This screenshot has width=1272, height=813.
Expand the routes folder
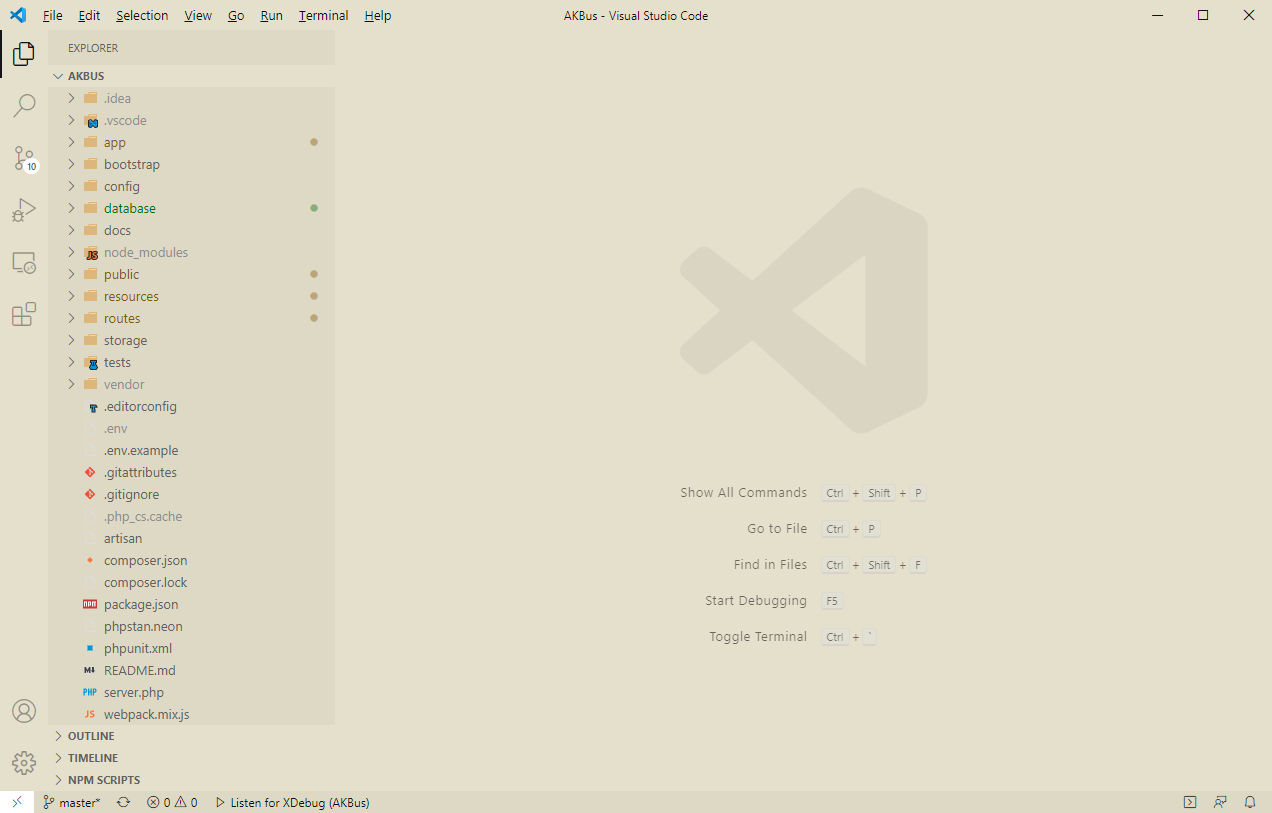click(x=192, y=318)
